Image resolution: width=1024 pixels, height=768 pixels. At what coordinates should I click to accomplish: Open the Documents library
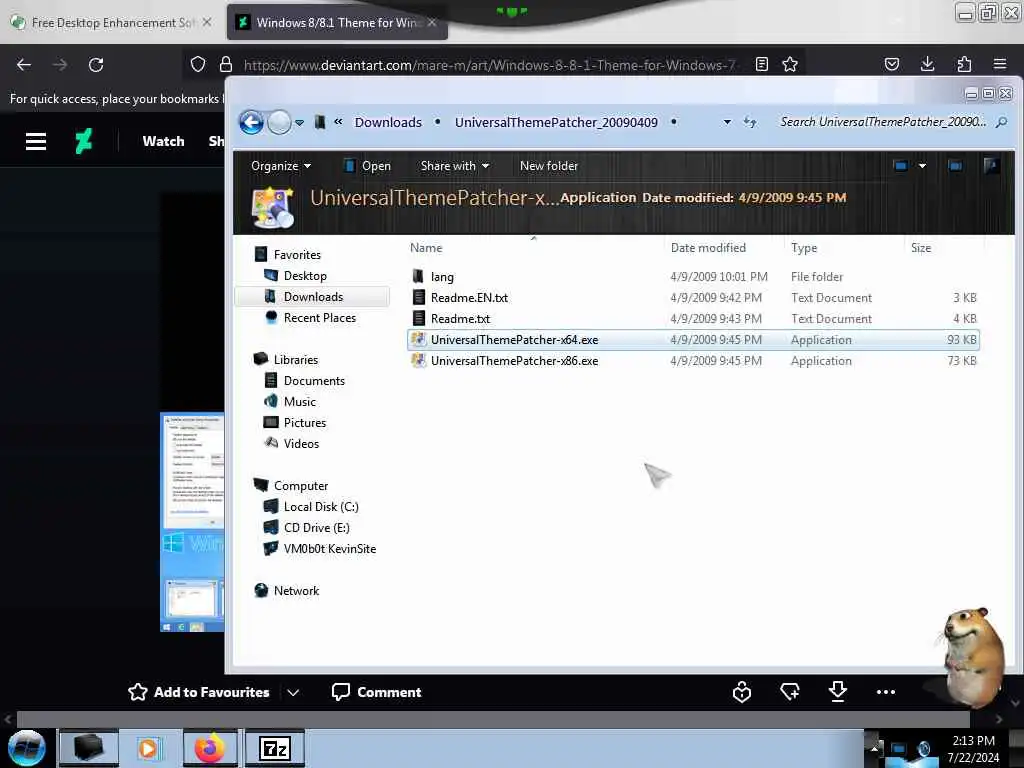(313, 381)
